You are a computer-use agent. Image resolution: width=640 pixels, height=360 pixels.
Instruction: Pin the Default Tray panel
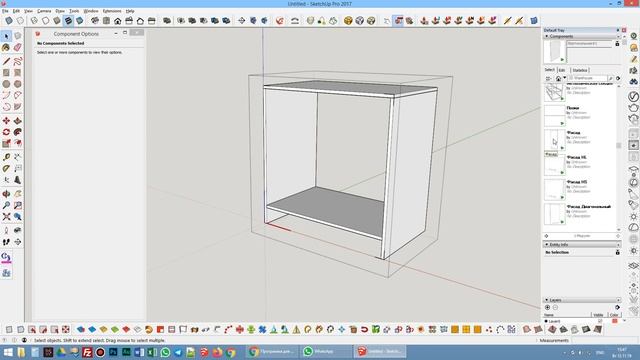click(x=618, y=30)
